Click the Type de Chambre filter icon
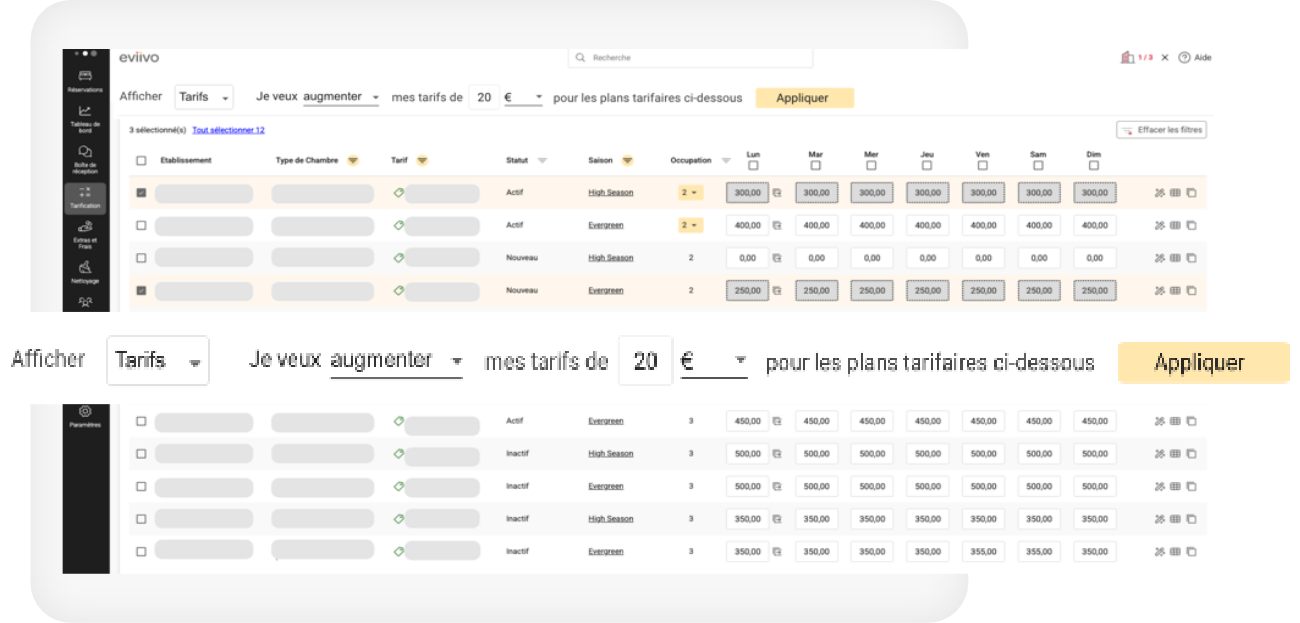This screenshot has width=1300, height=623. tap(352, 160)
